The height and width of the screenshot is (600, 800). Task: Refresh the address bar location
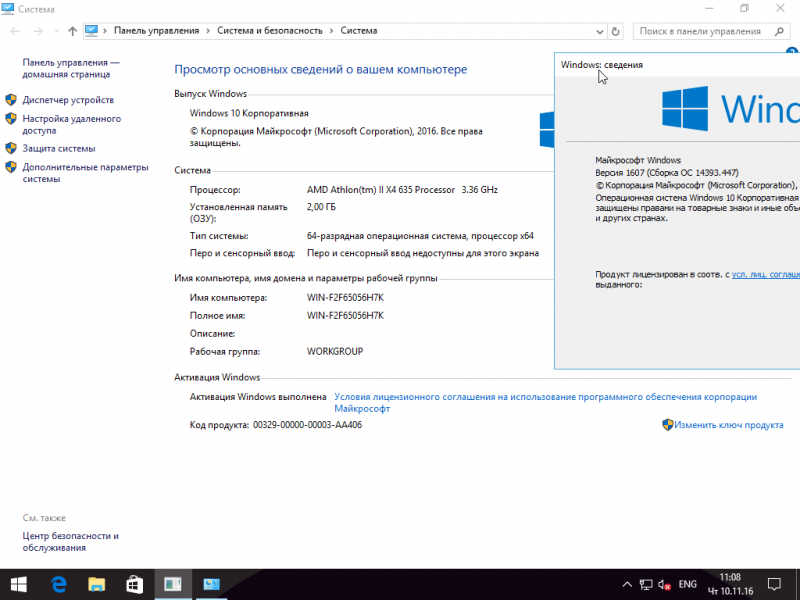(615, 31)
